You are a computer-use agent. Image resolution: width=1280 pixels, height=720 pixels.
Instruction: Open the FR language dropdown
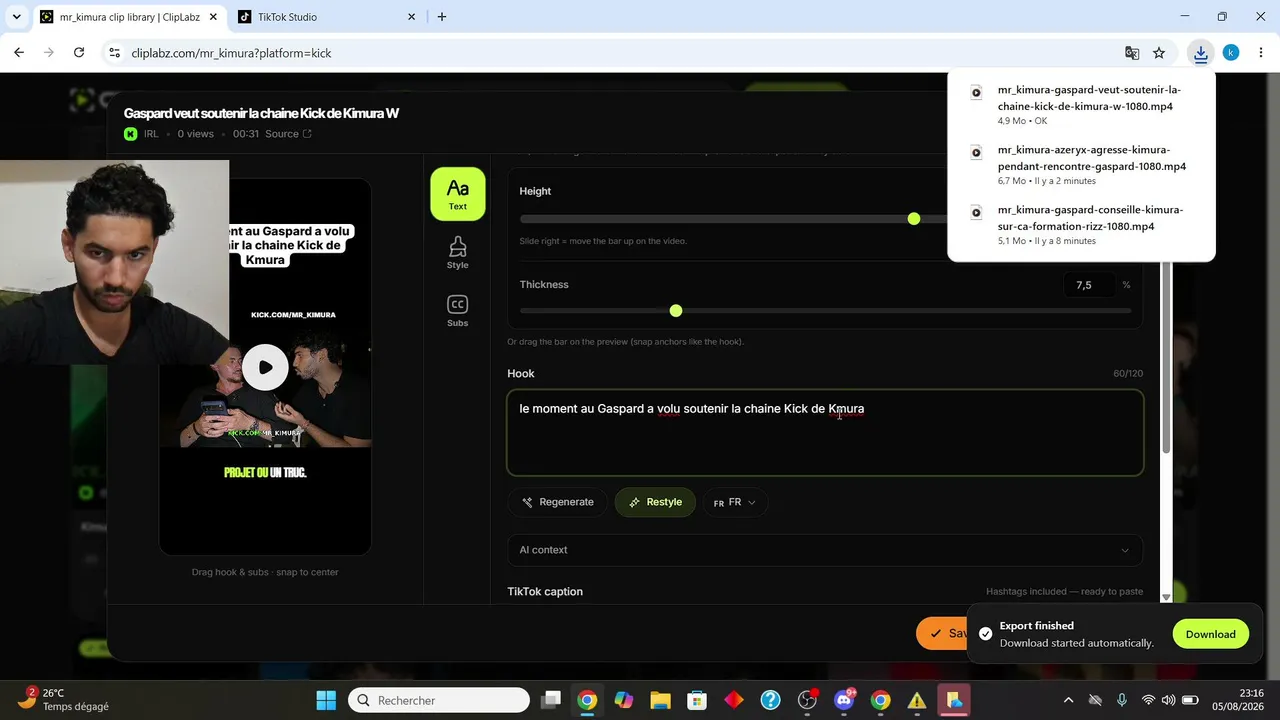coord(735,502)
